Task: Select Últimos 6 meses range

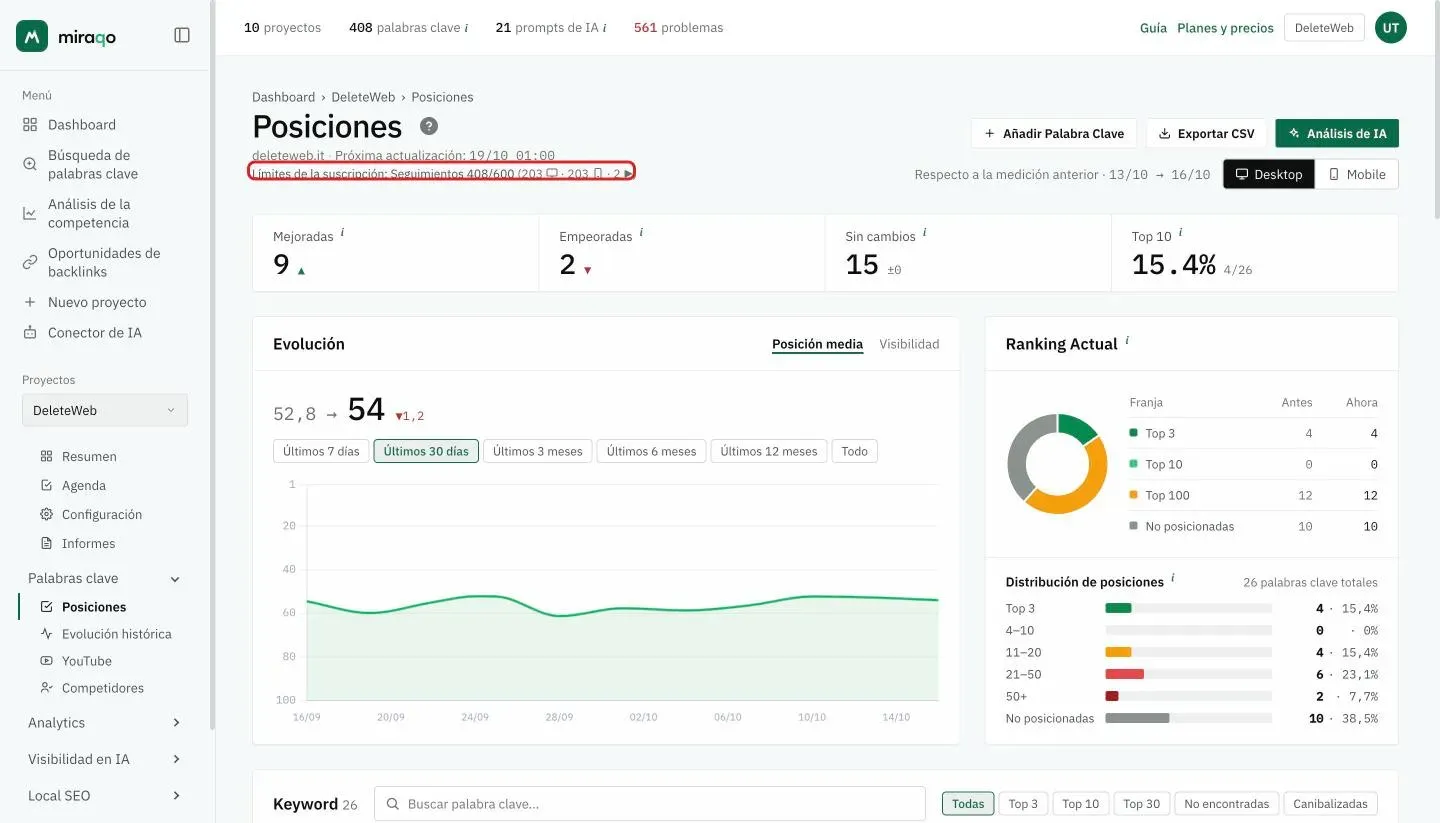Action: coord(652,451)
